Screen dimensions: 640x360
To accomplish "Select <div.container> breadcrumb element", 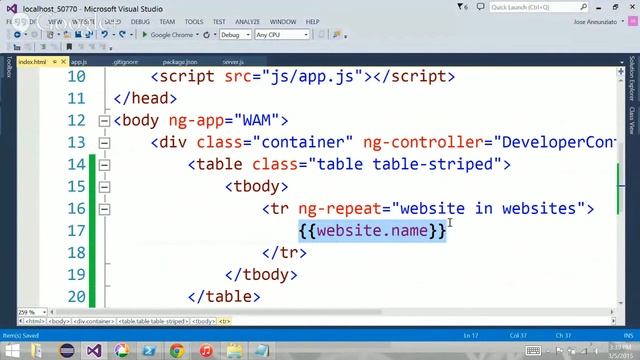I will (94, 322).
